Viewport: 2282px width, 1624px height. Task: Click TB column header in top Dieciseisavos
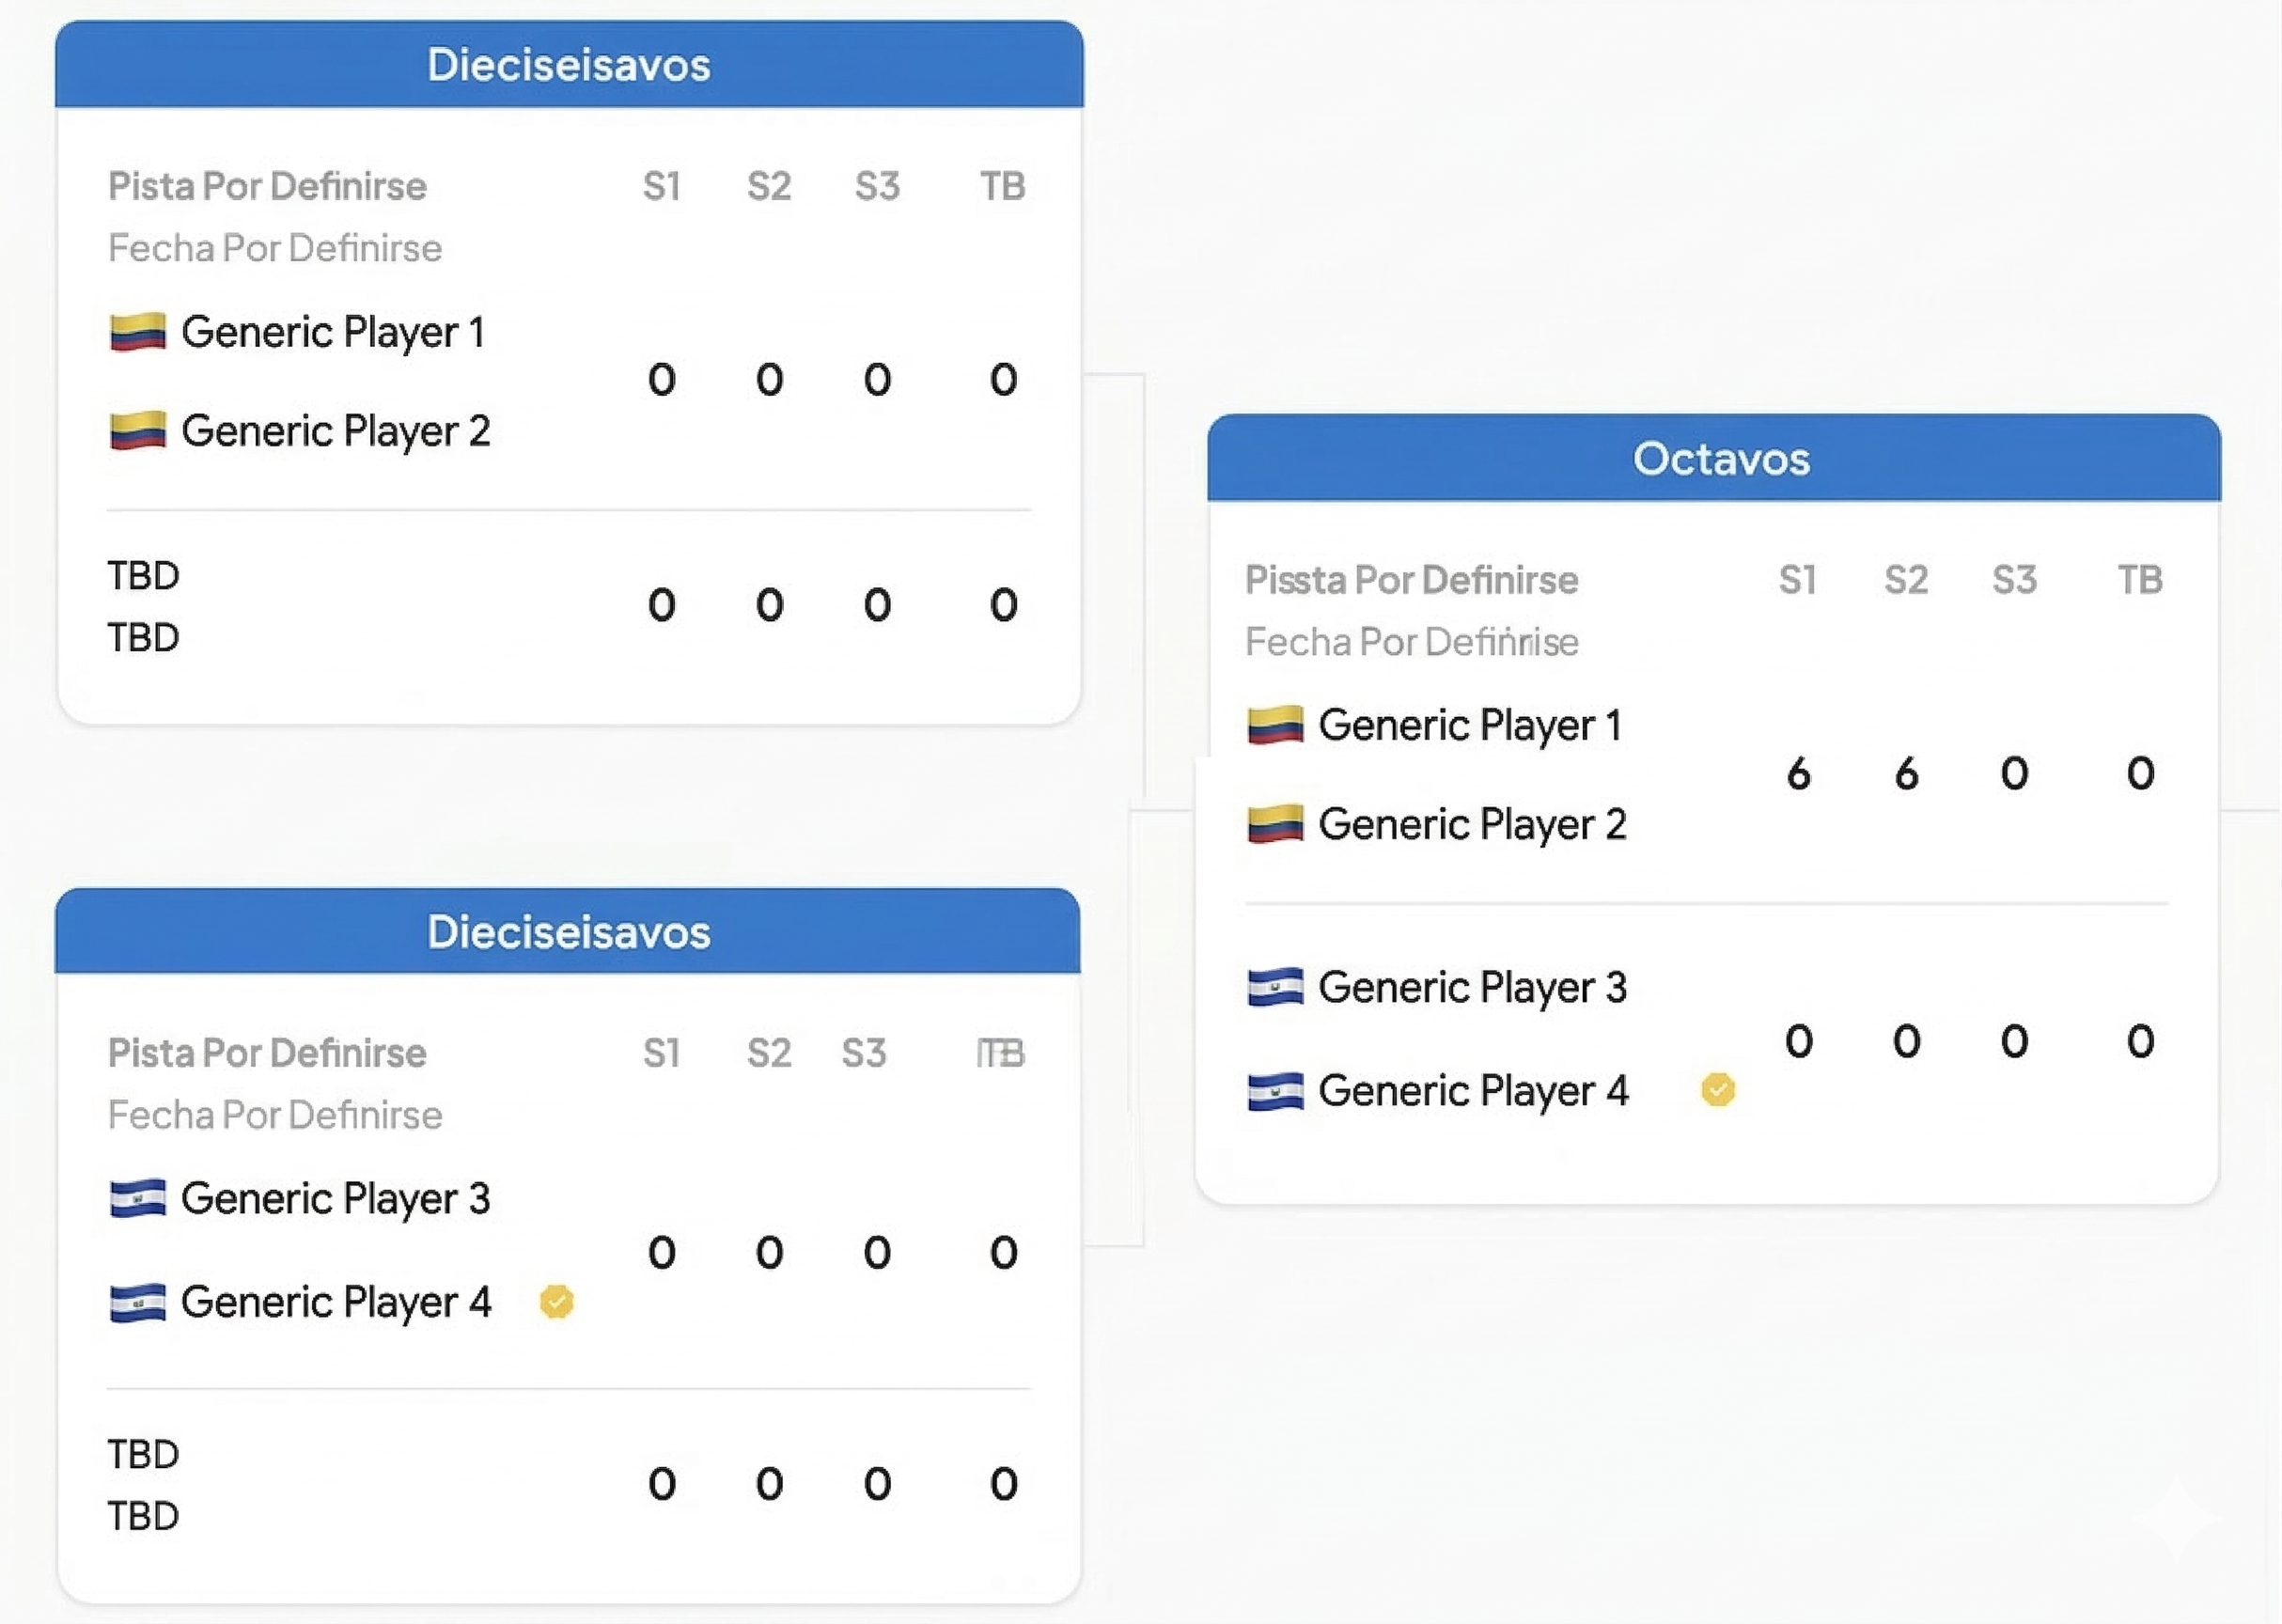pyautogui.click(x=1002, y=187)
